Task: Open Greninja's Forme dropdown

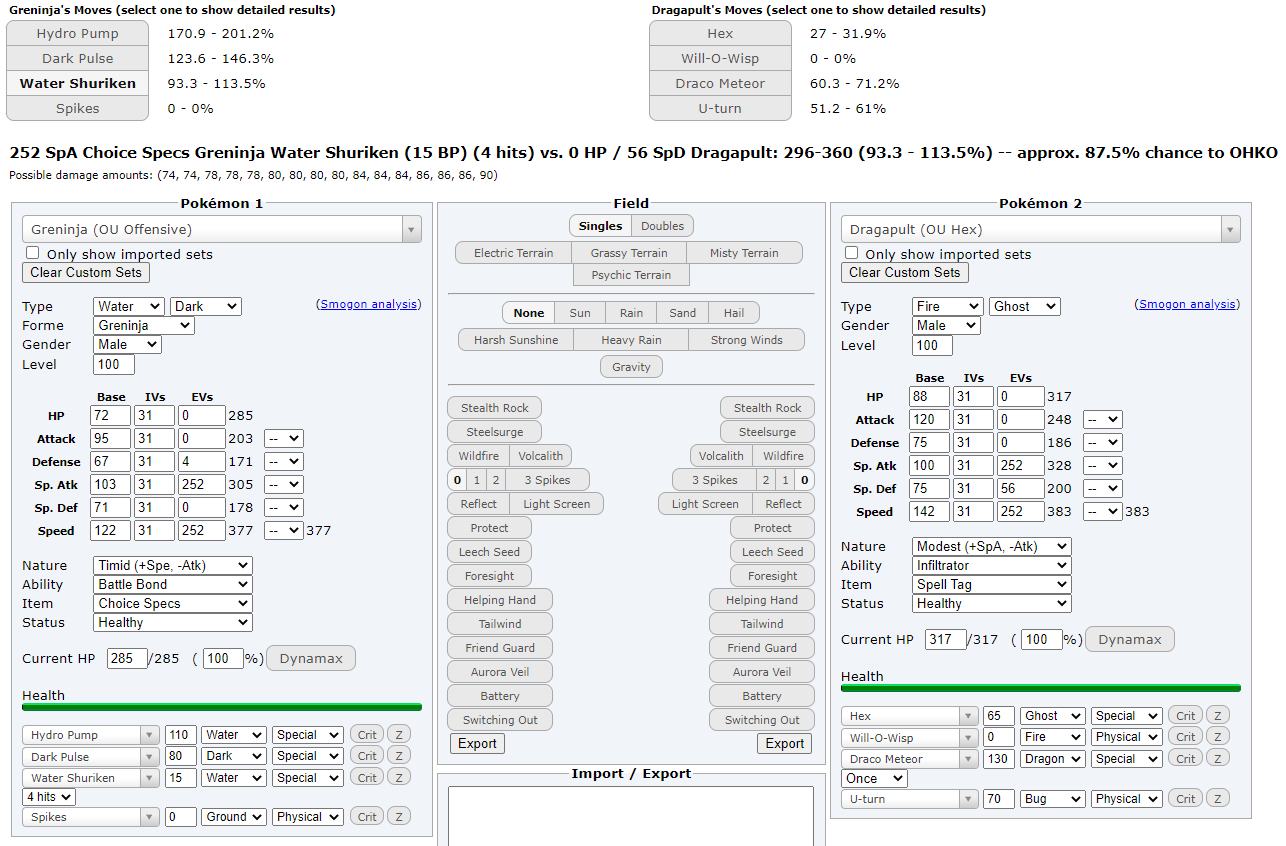Action: [144, 325]
